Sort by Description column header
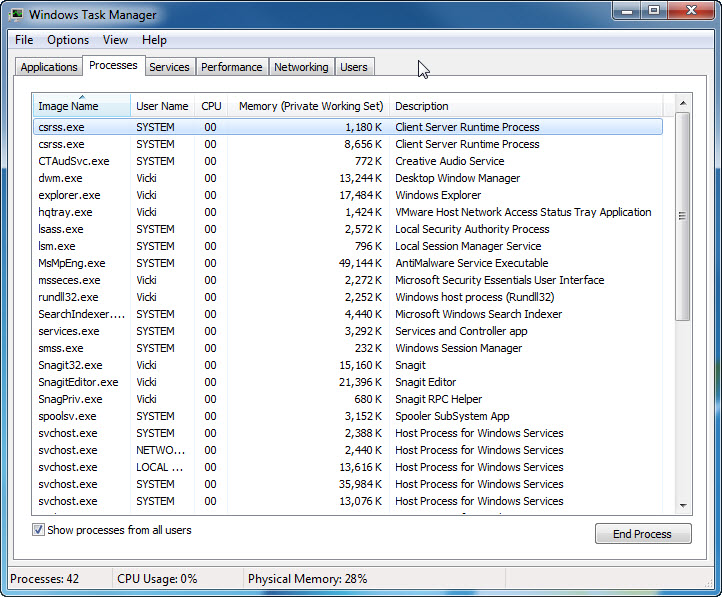Image resolution: width=722 pixels, height=597 pixels. coord(526,106)
